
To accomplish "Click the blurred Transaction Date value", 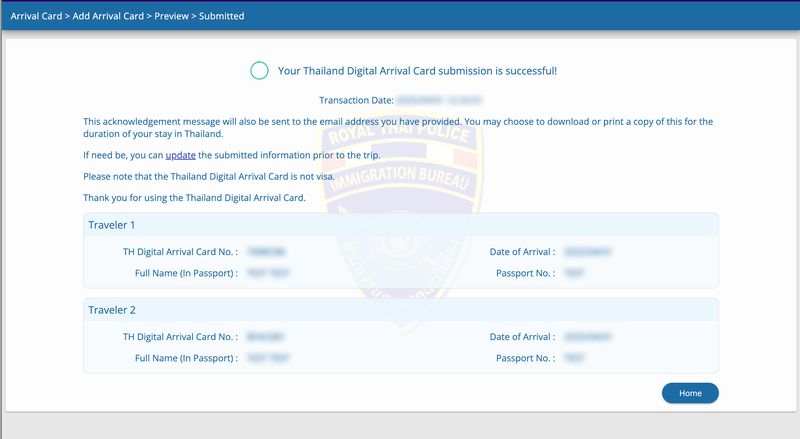I will pyautogui.click(x=440, y=101).
